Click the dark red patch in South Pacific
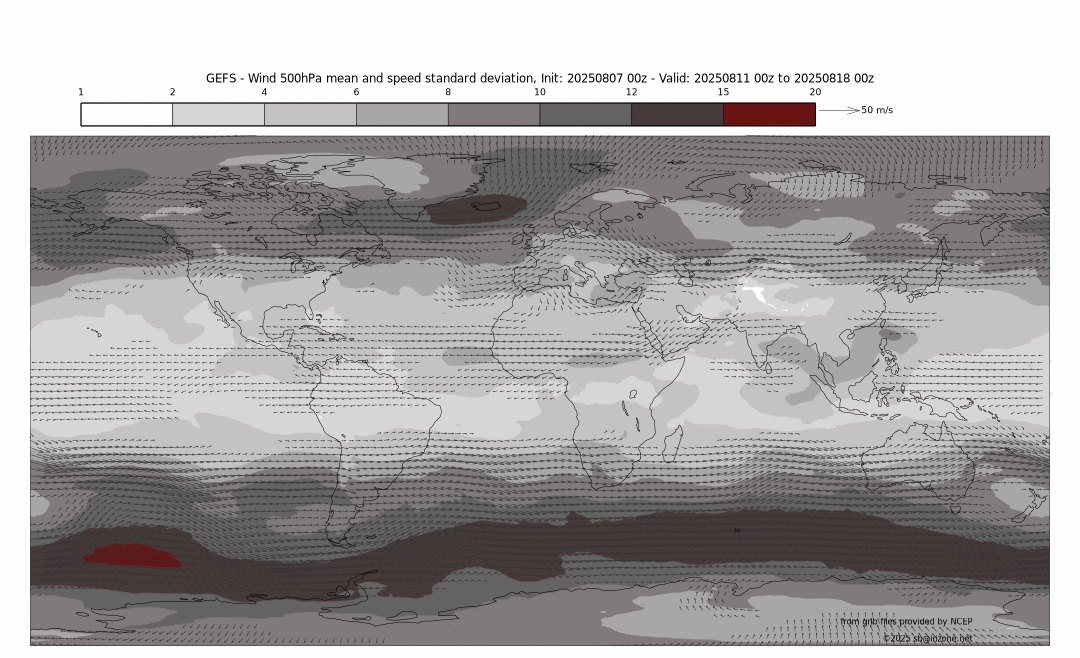1080x658 pixels. [132, 555]
